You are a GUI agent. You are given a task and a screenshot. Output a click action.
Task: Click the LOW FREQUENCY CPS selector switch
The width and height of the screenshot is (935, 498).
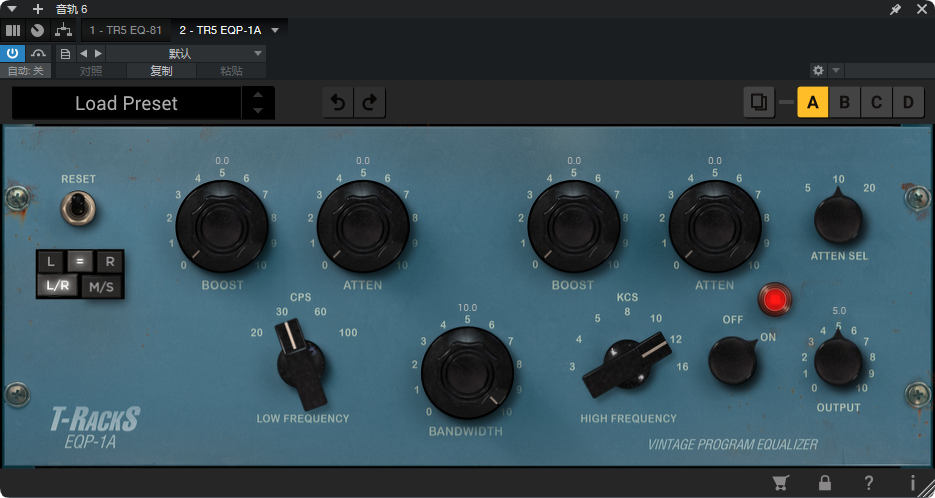(x=301, y=364)
